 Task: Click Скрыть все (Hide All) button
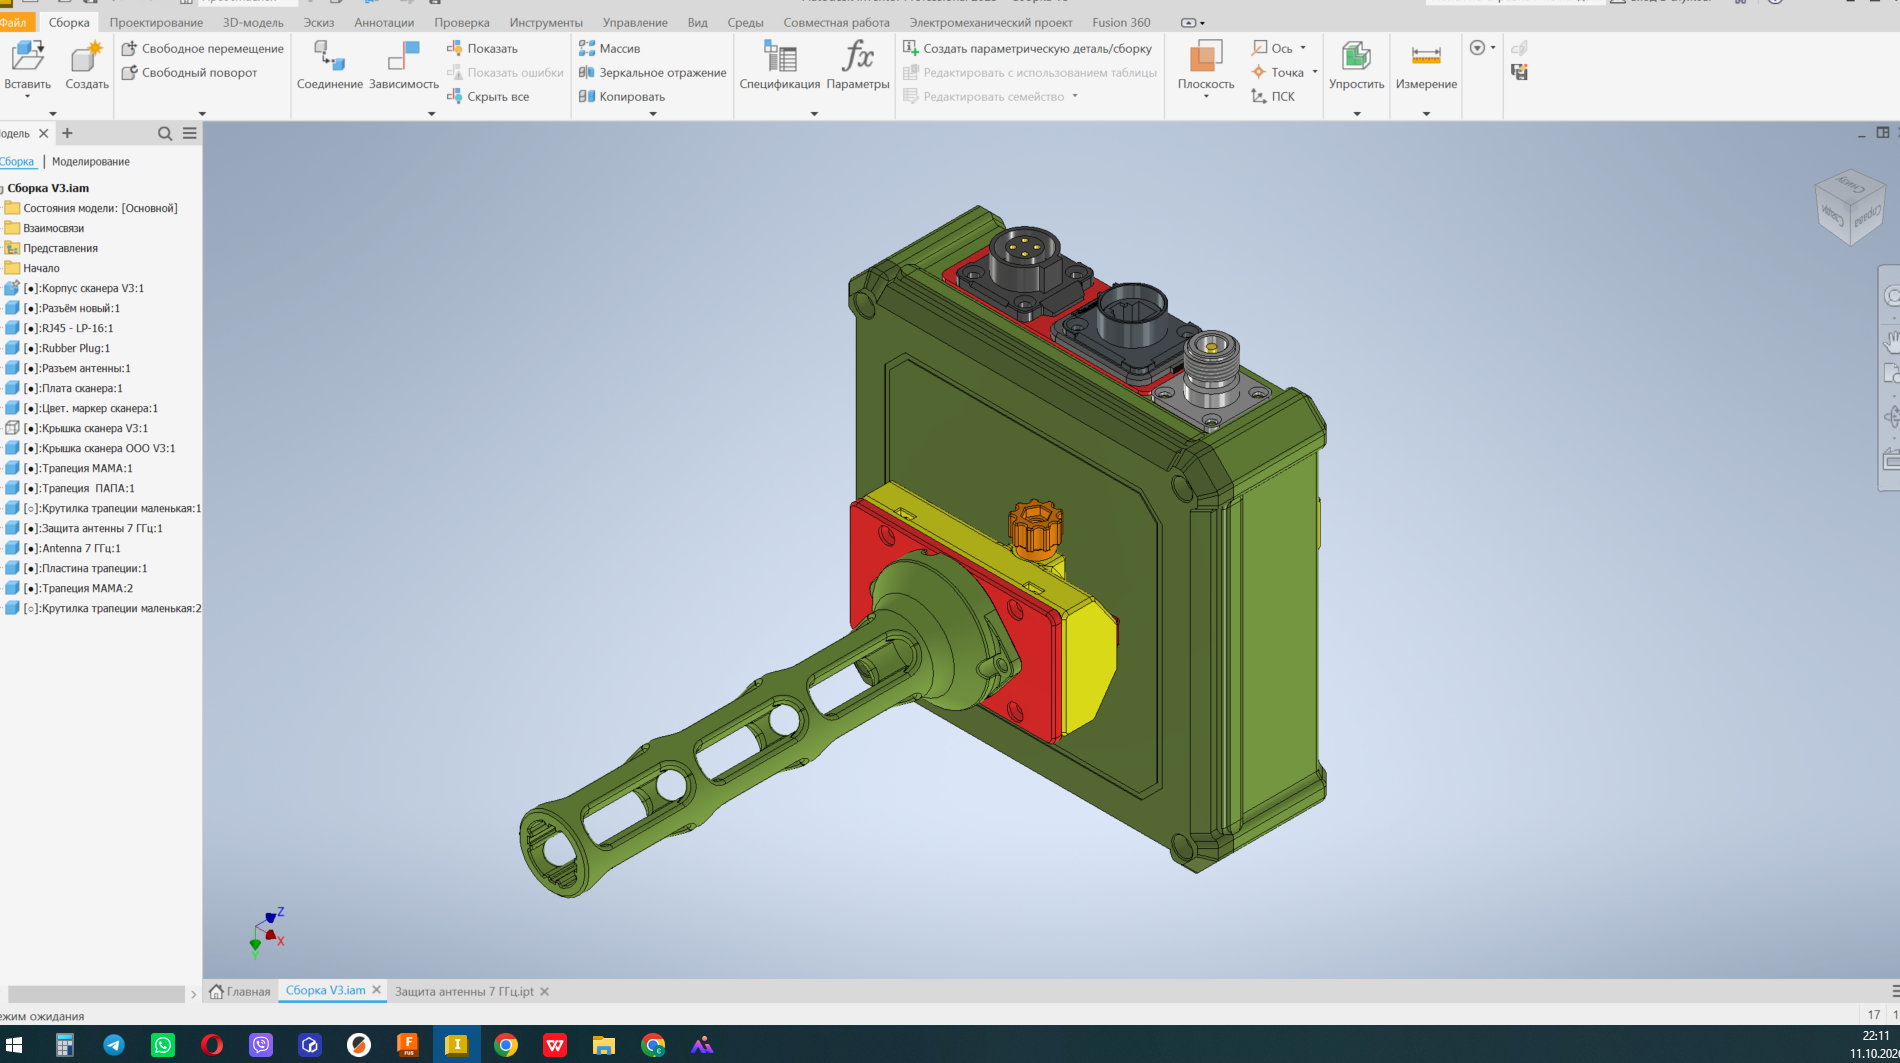pyautogui.click(x=488, y=96)
